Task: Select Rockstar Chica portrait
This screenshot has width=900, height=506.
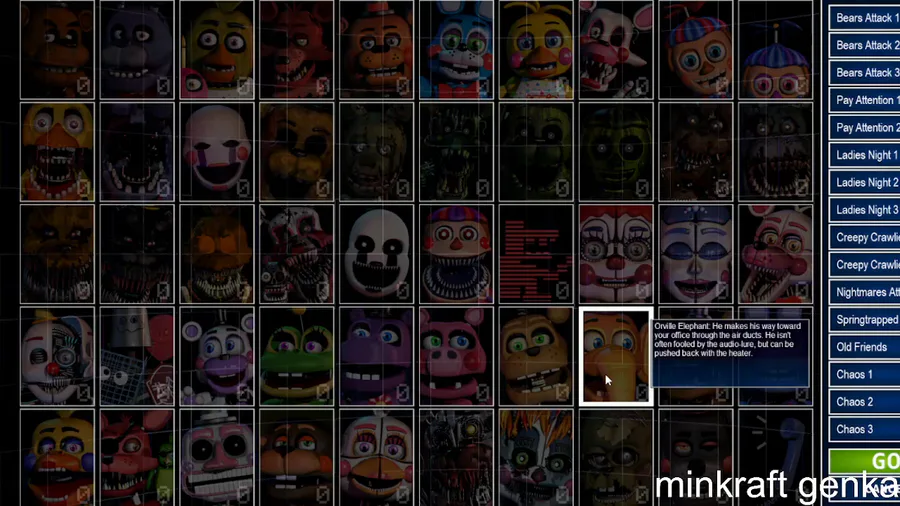Action: (57, 458)
